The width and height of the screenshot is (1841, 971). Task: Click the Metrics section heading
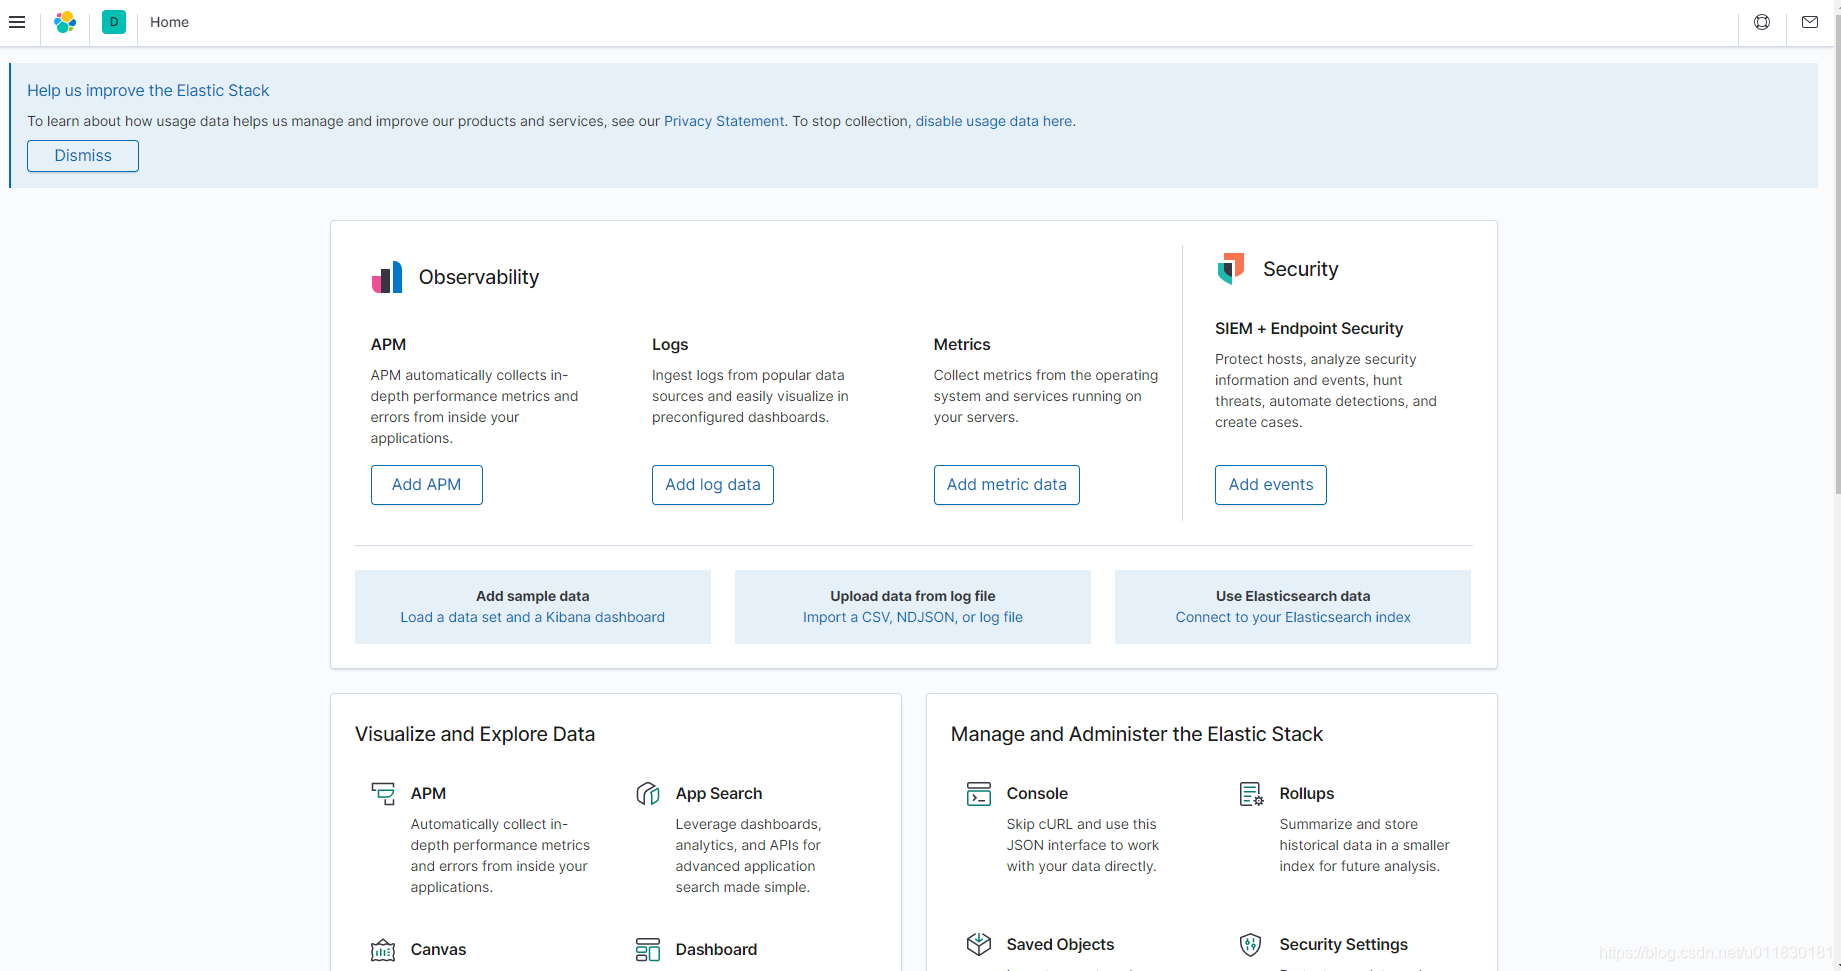click(962, 345)
